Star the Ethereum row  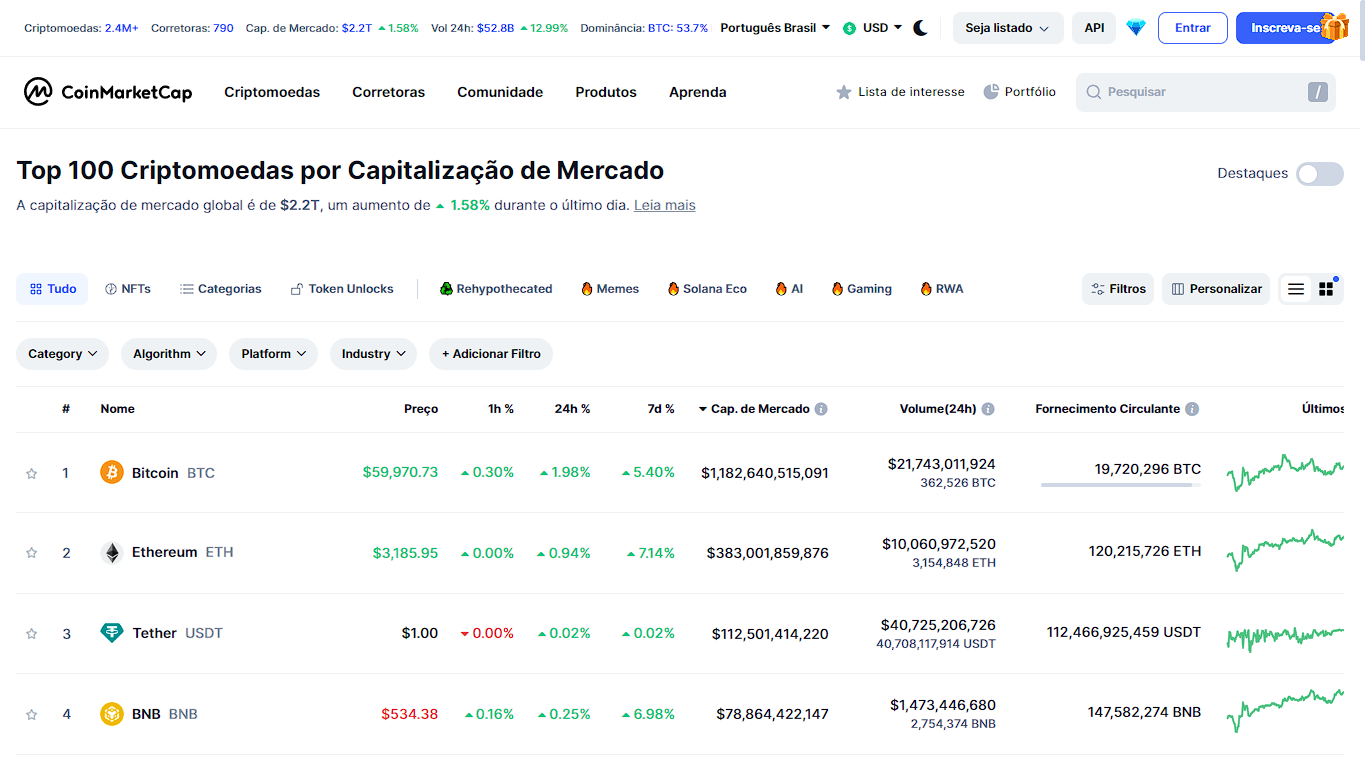pos(31,551)
